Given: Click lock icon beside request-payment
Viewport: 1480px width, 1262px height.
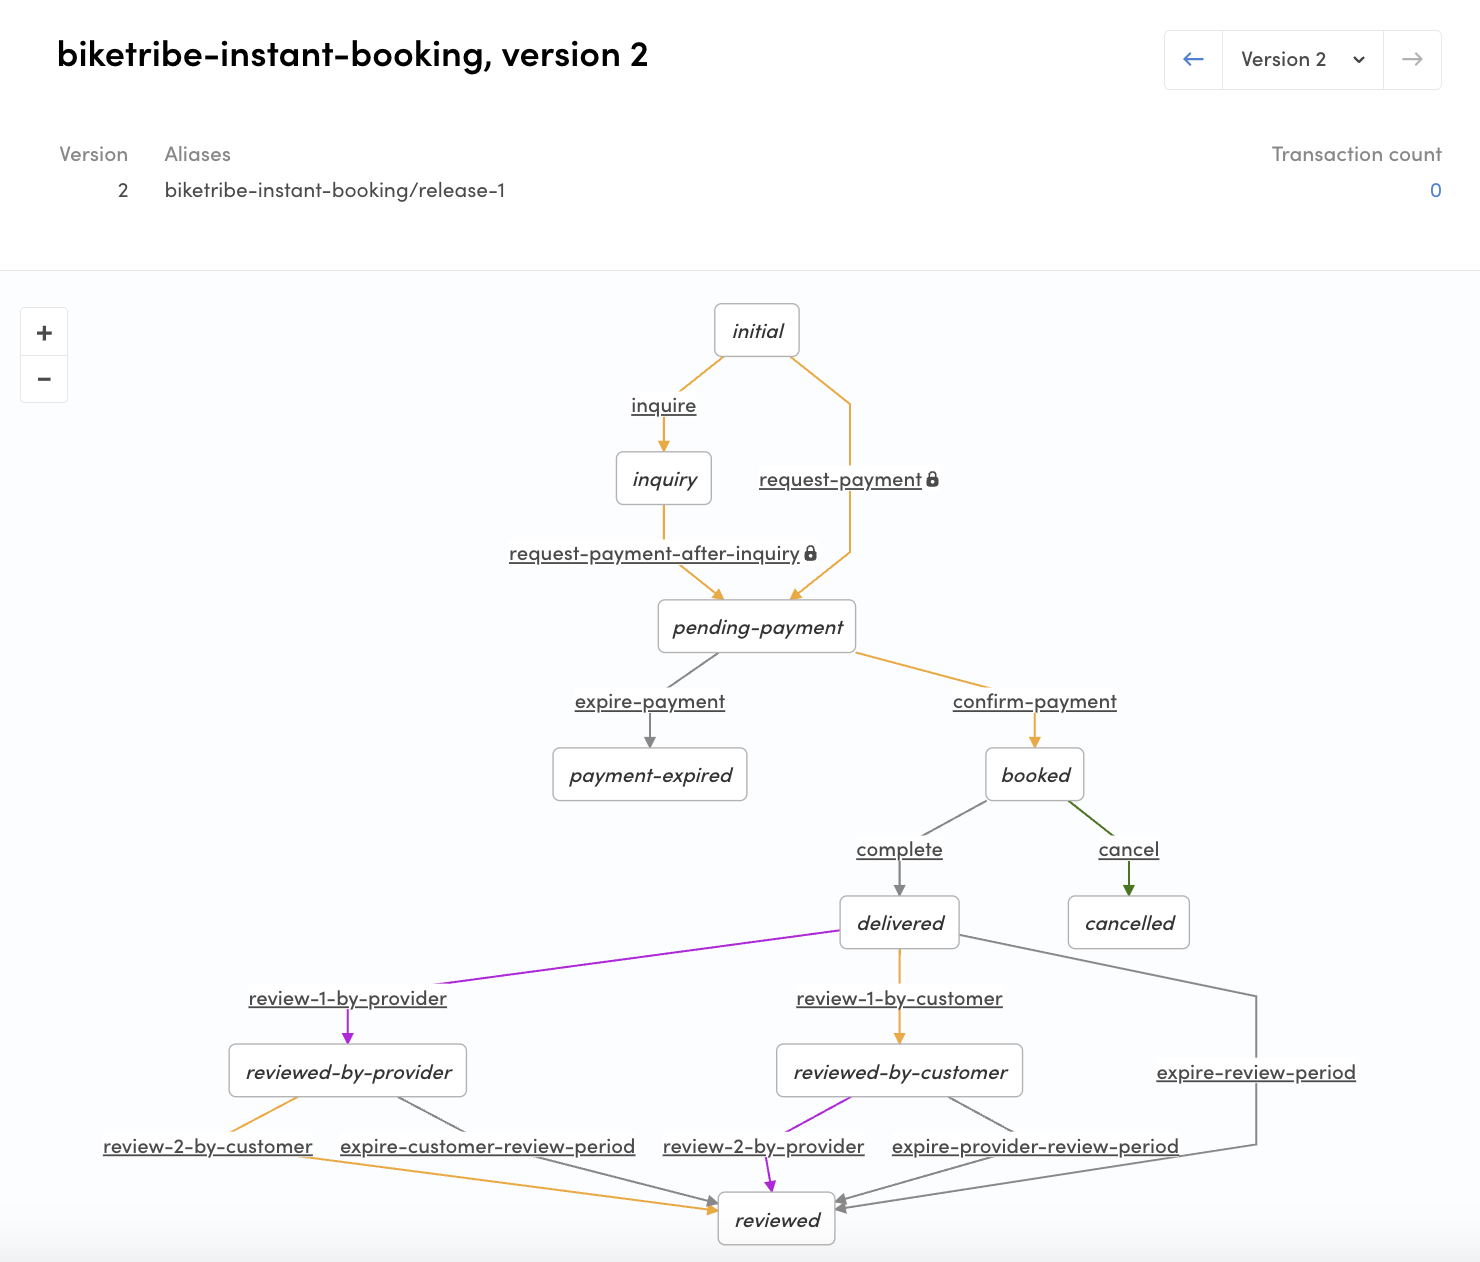Looking at the screenshot, I should (933, 480).
